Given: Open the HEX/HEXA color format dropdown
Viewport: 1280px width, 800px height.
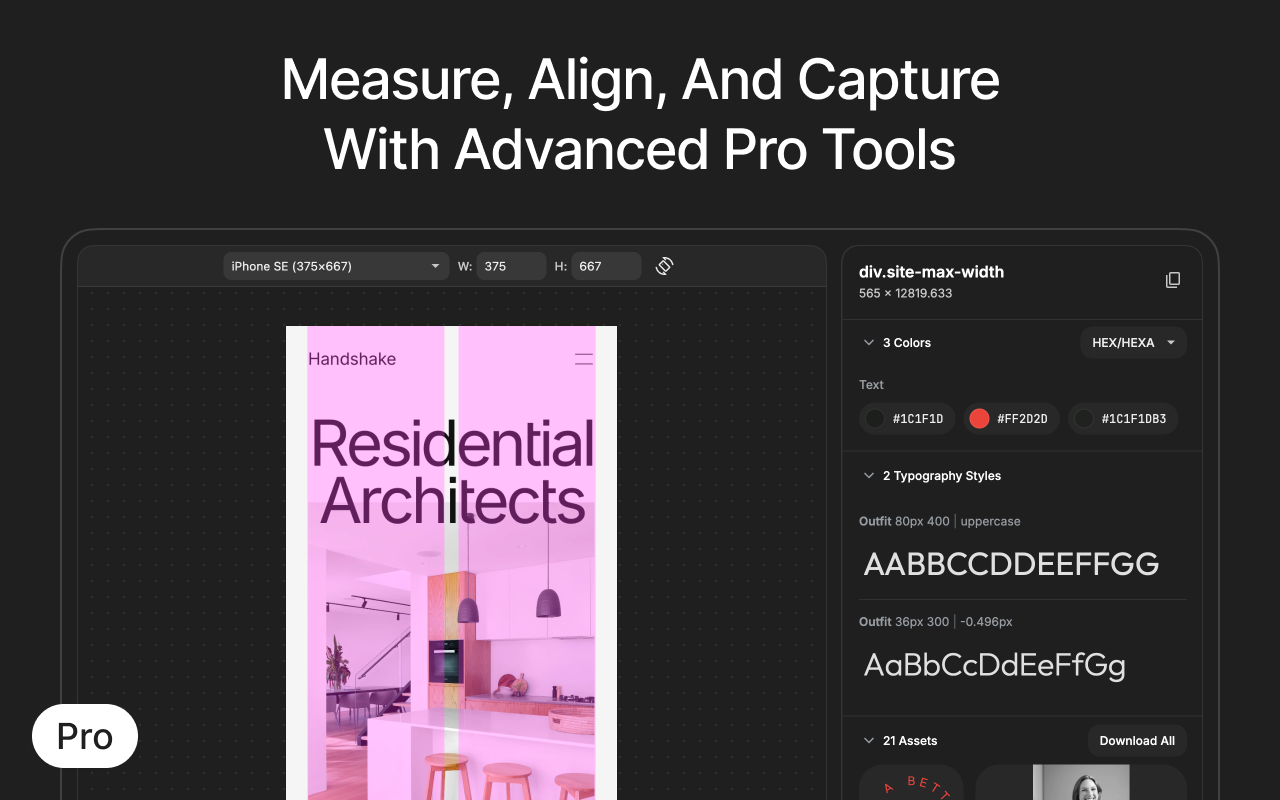Looking at the screenshot, I should (1133, 343).
